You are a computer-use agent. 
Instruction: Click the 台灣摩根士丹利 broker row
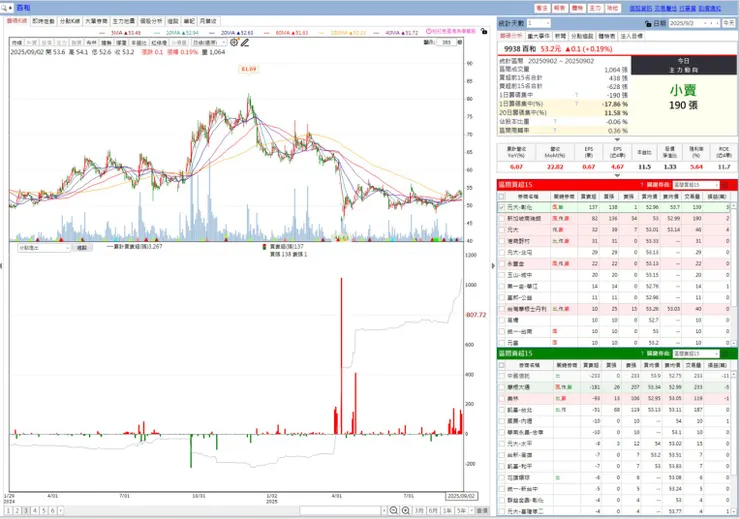point(614,309)
